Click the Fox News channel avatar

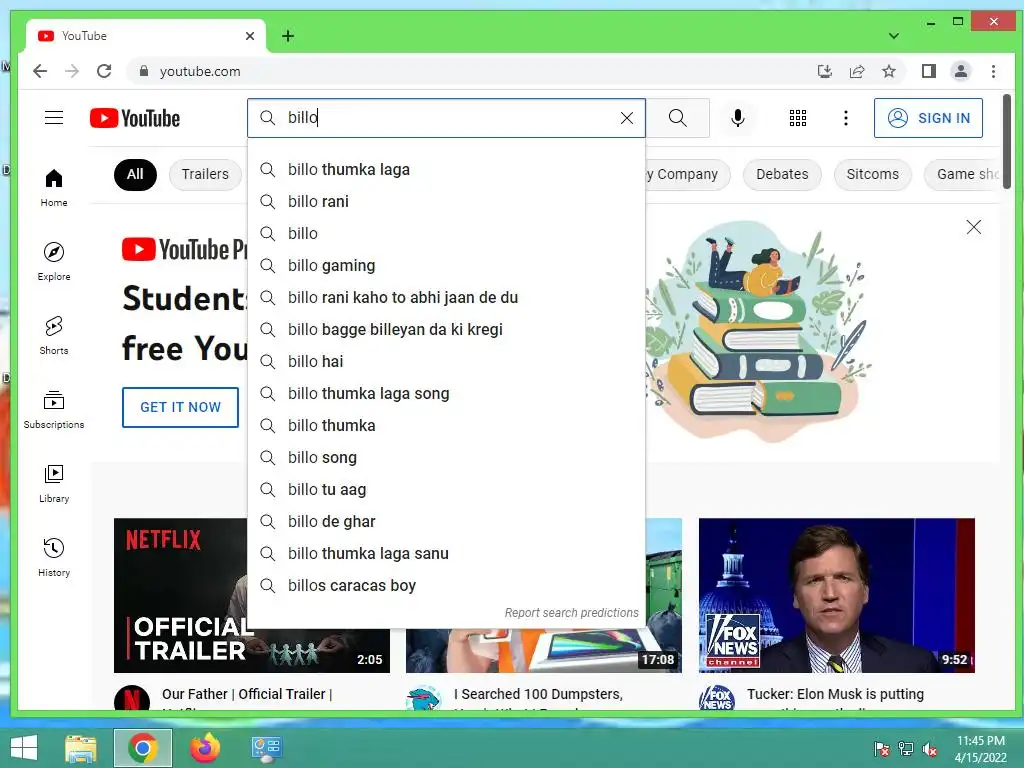coord(717,699)
